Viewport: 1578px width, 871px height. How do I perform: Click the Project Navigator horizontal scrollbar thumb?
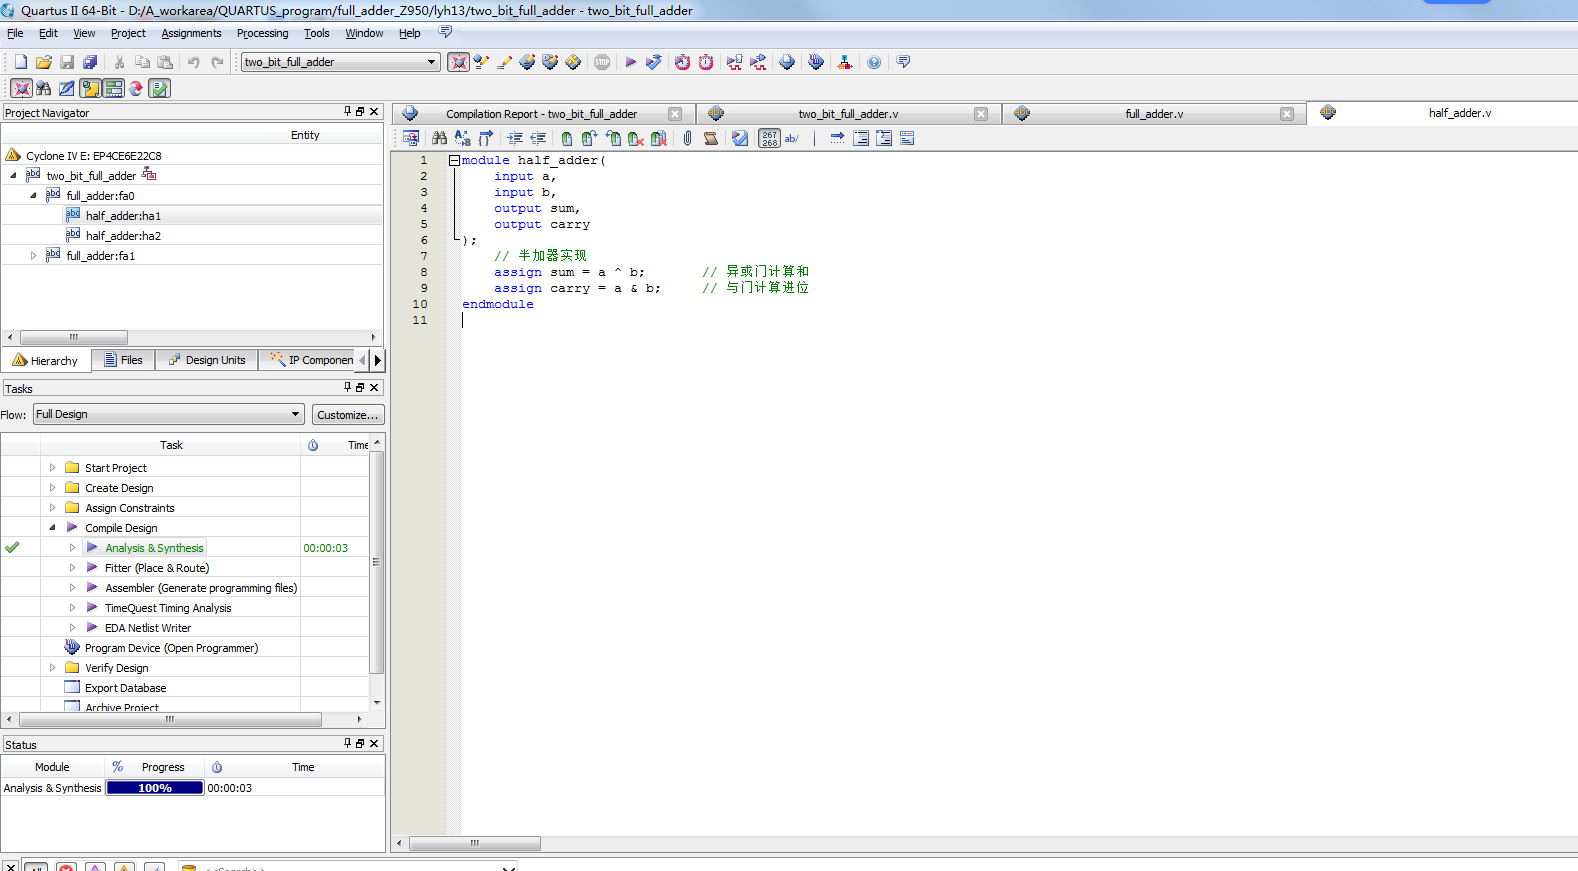point(73,337)
